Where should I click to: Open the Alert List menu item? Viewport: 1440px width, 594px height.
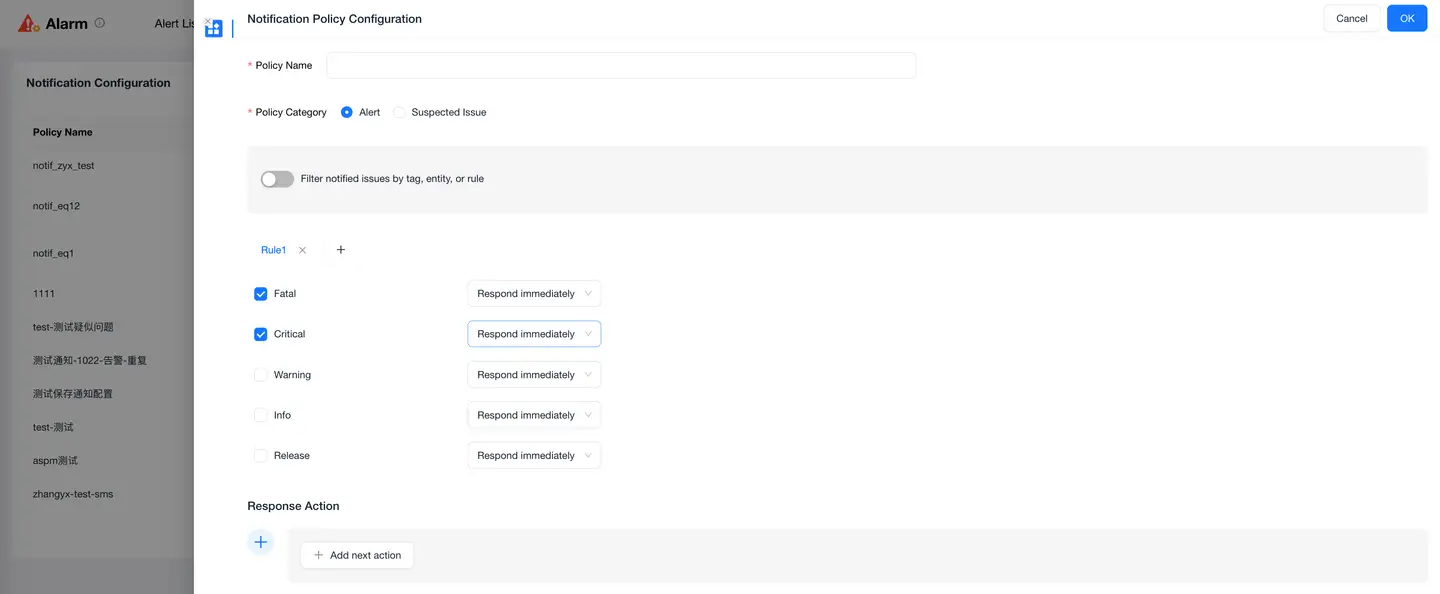point(175,22)
